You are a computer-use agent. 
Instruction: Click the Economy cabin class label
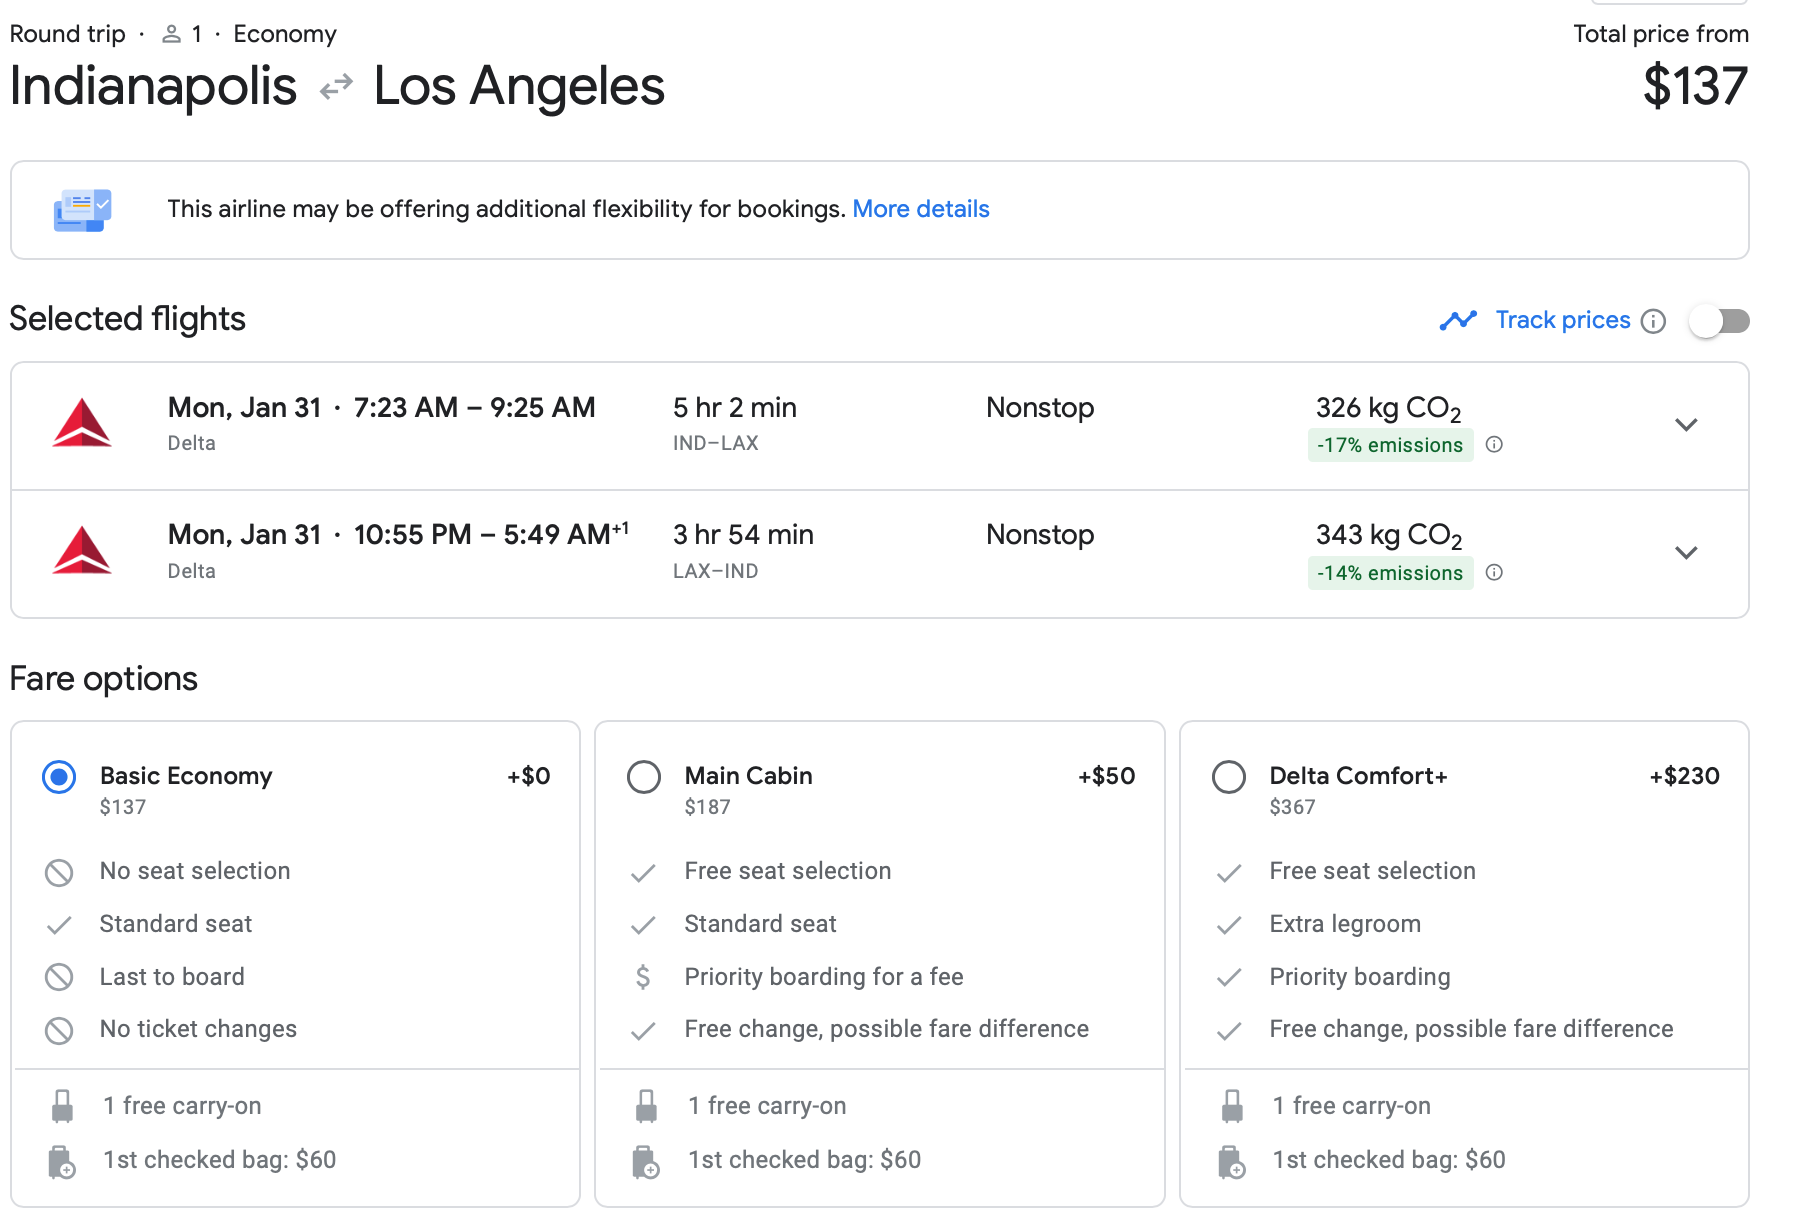285,34
